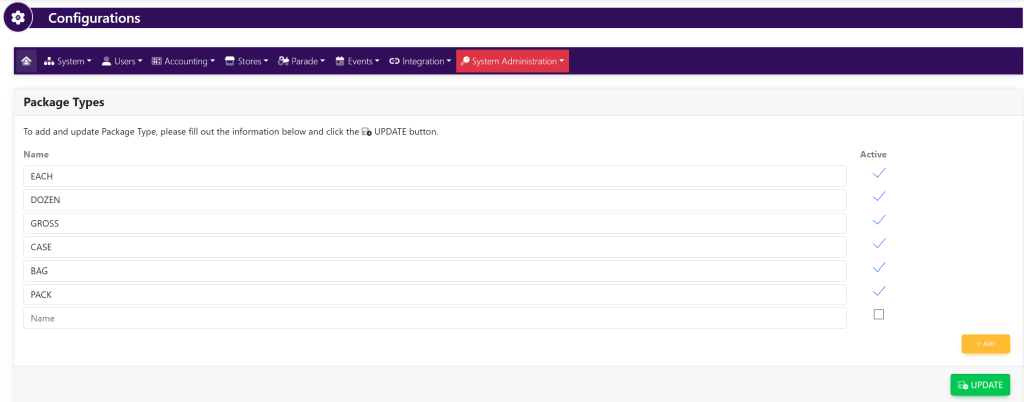The height and width of the screenshot is (402, 1024).
Task: Open the System dropdown menu
Action: coord(68,61)
